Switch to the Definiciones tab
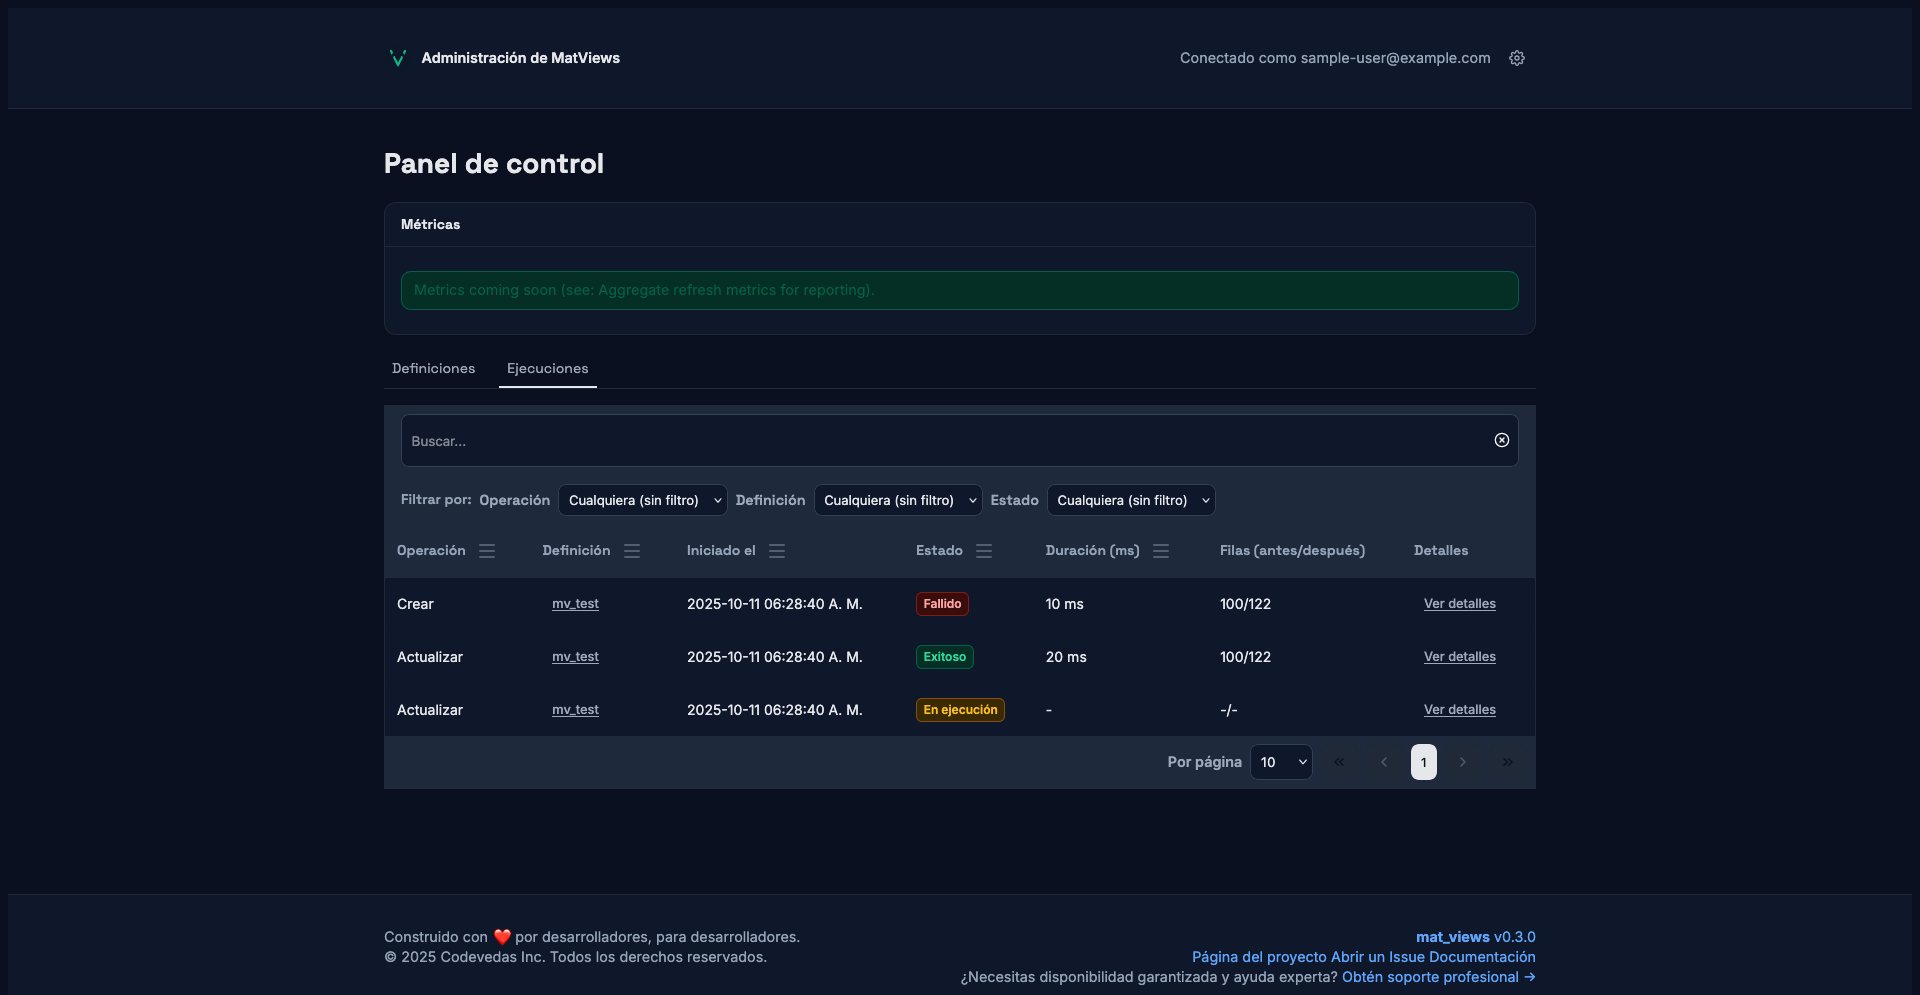The image size is (1920, 995). point(433,369)
